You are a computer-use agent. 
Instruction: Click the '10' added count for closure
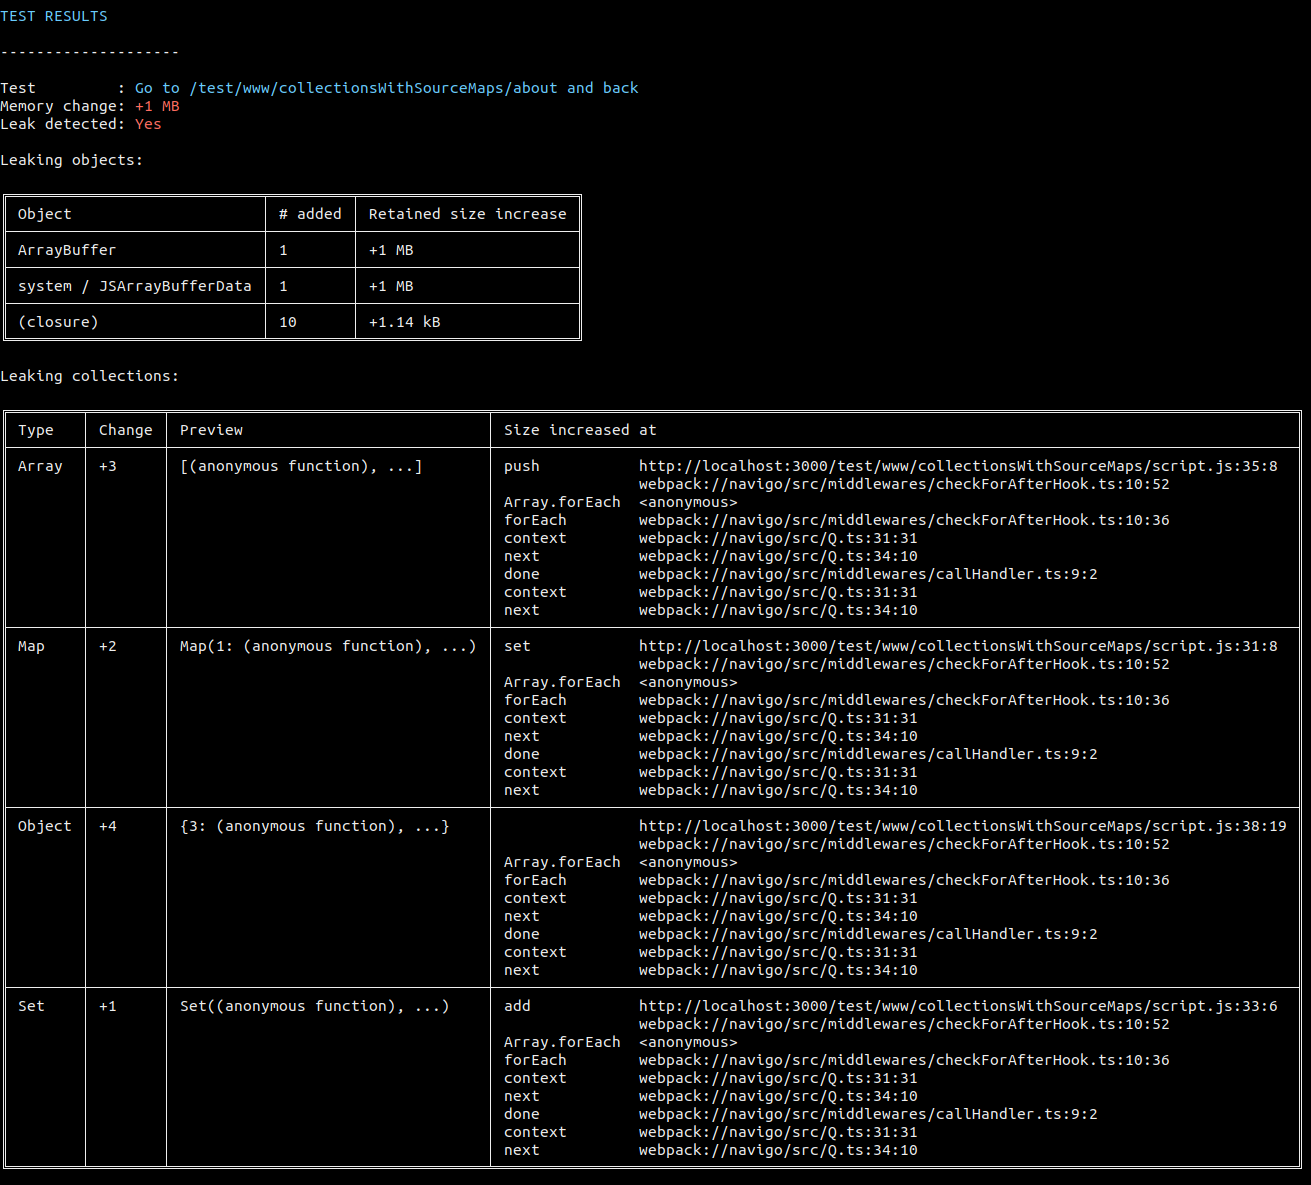click(288, 322)
